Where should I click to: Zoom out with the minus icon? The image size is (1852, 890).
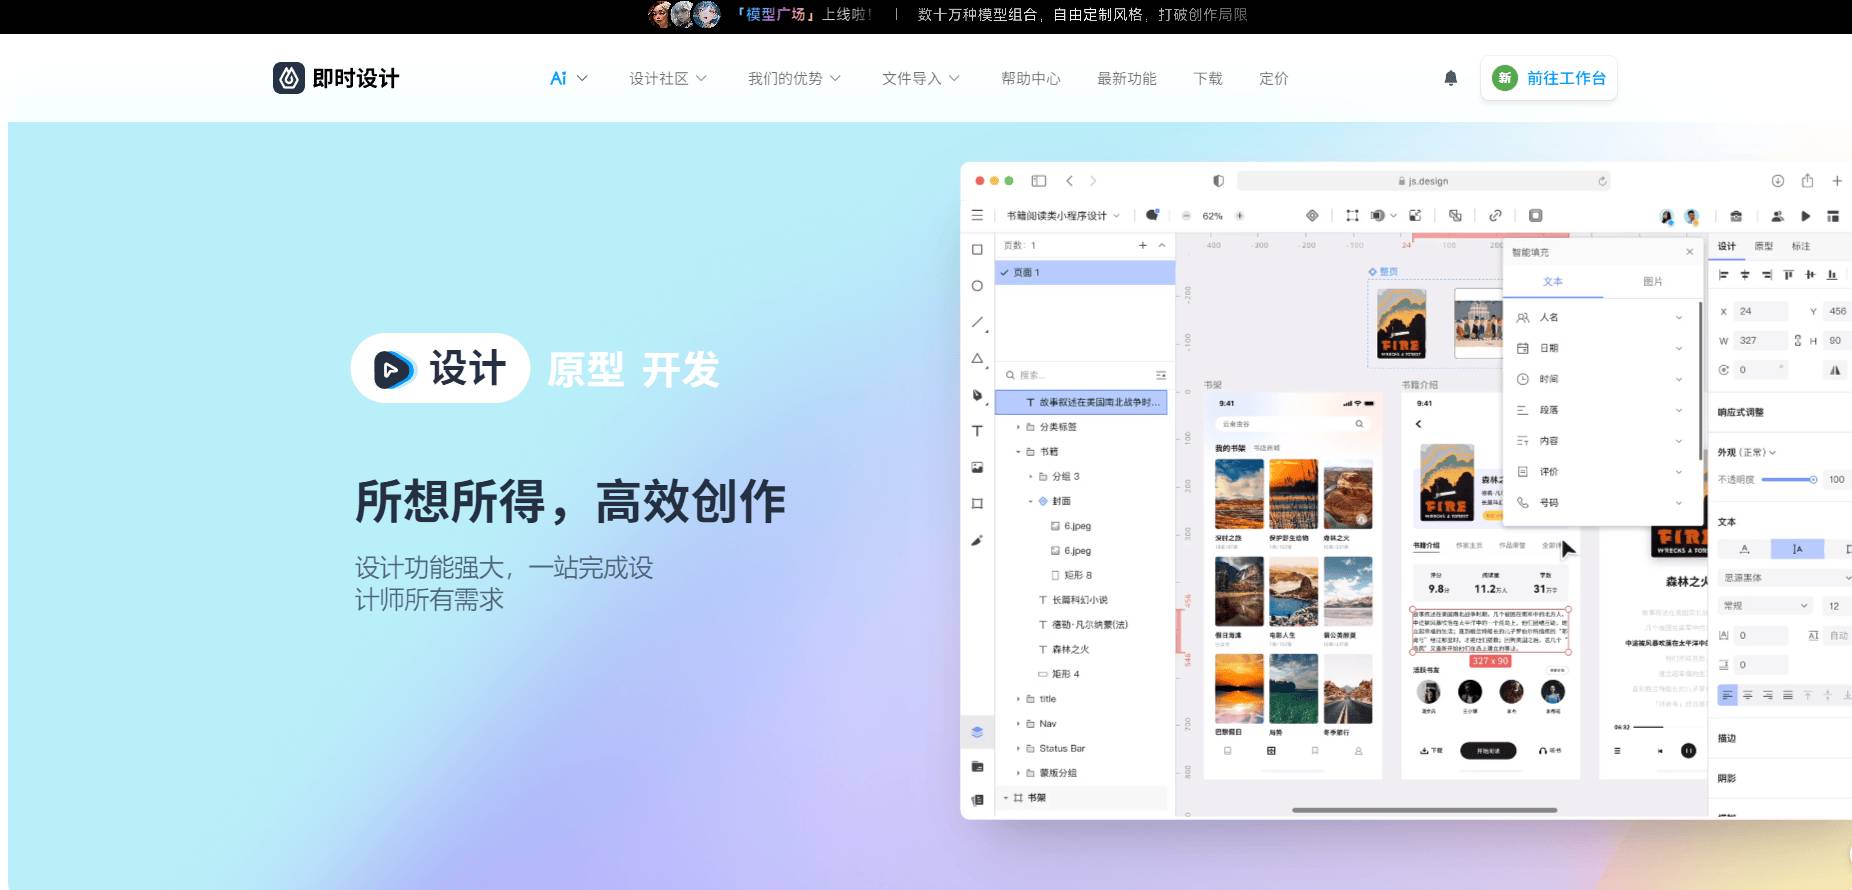coord(1186,215)
